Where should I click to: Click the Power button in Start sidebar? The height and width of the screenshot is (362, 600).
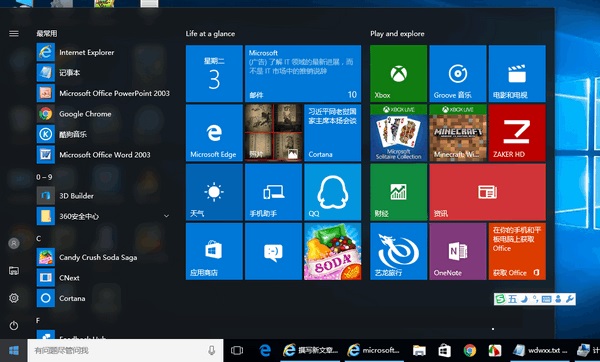pyautogui.click(x=14, y=326)
